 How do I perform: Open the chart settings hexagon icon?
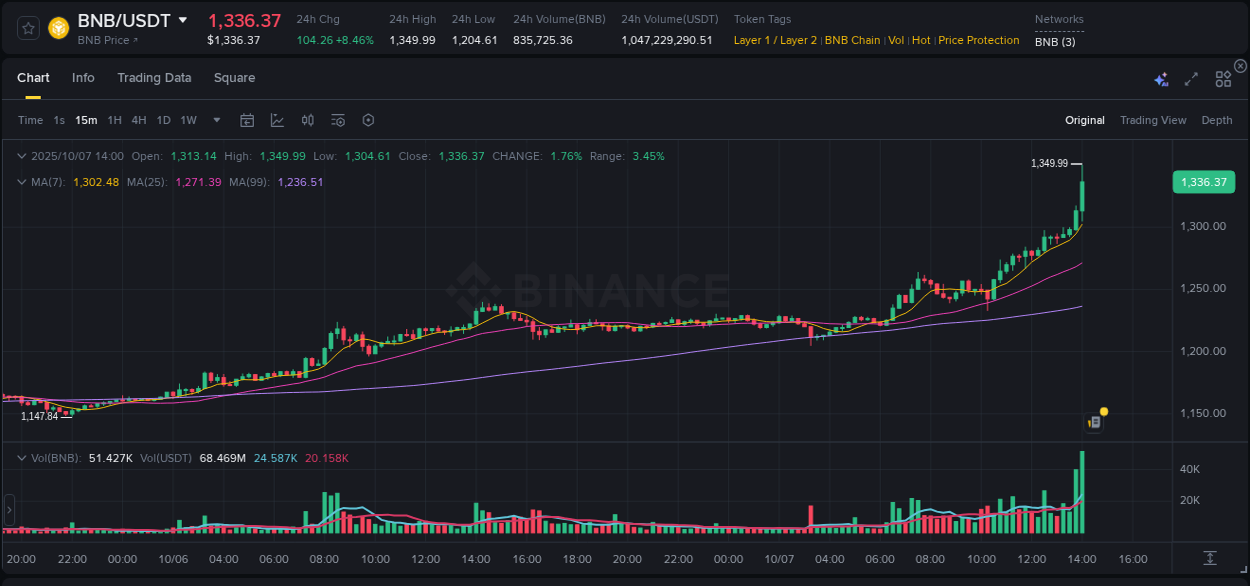368,120
